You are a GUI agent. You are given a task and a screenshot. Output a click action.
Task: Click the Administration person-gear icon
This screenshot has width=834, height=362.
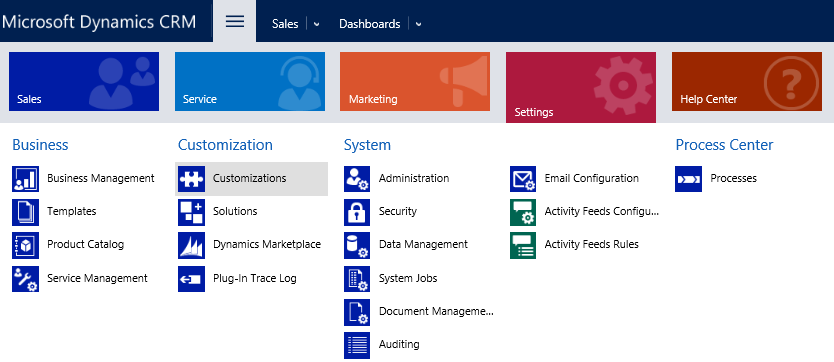point(357,179)
